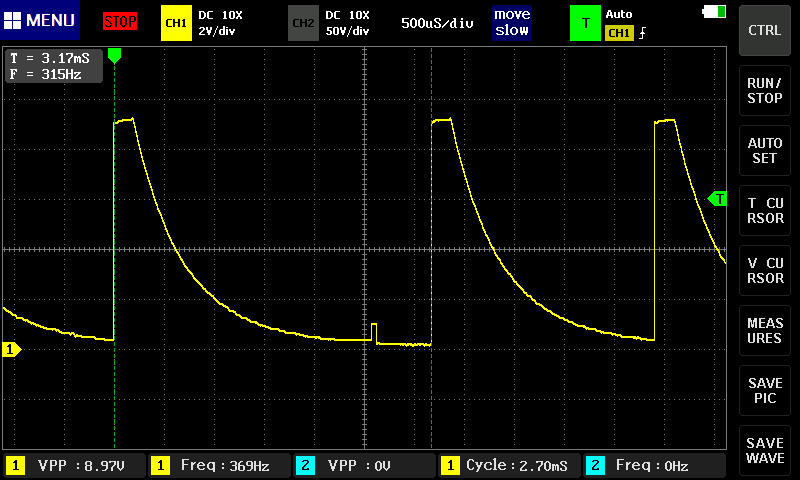Click cyan 2 badge beside Freq 0Hz
The image size is (800, 480).
(595, 466)
